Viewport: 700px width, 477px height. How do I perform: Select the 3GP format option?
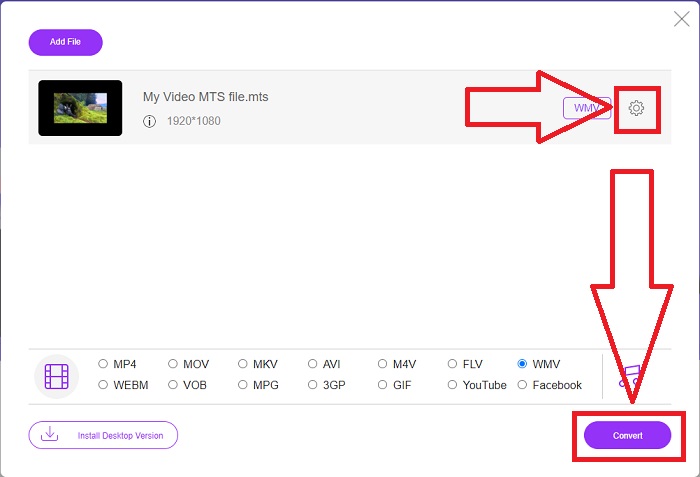[x=313, y=385]
